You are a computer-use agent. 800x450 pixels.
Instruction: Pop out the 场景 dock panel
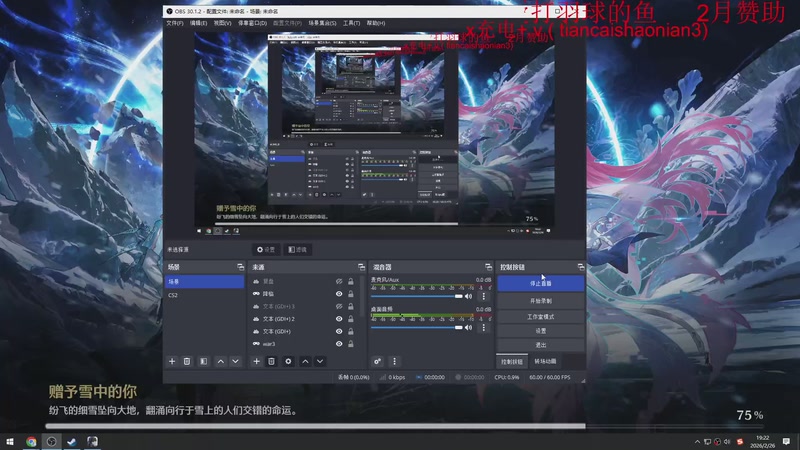pos(240,267)
